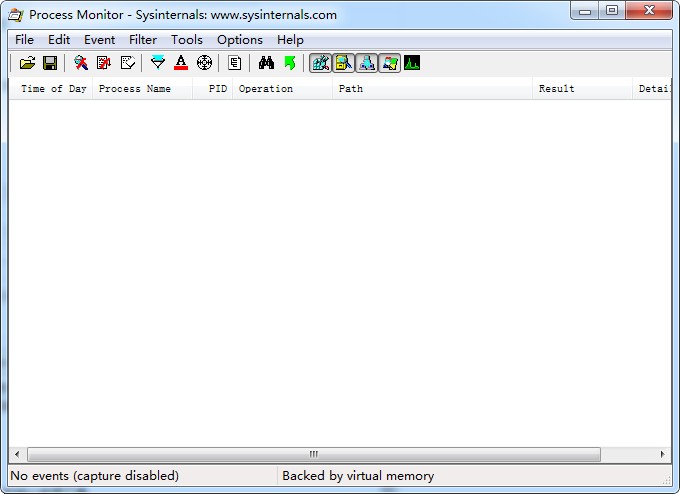Viewport: 680px width, 494px height.
Task: Click the Find binoculars icon
Action: click(266, 63)
